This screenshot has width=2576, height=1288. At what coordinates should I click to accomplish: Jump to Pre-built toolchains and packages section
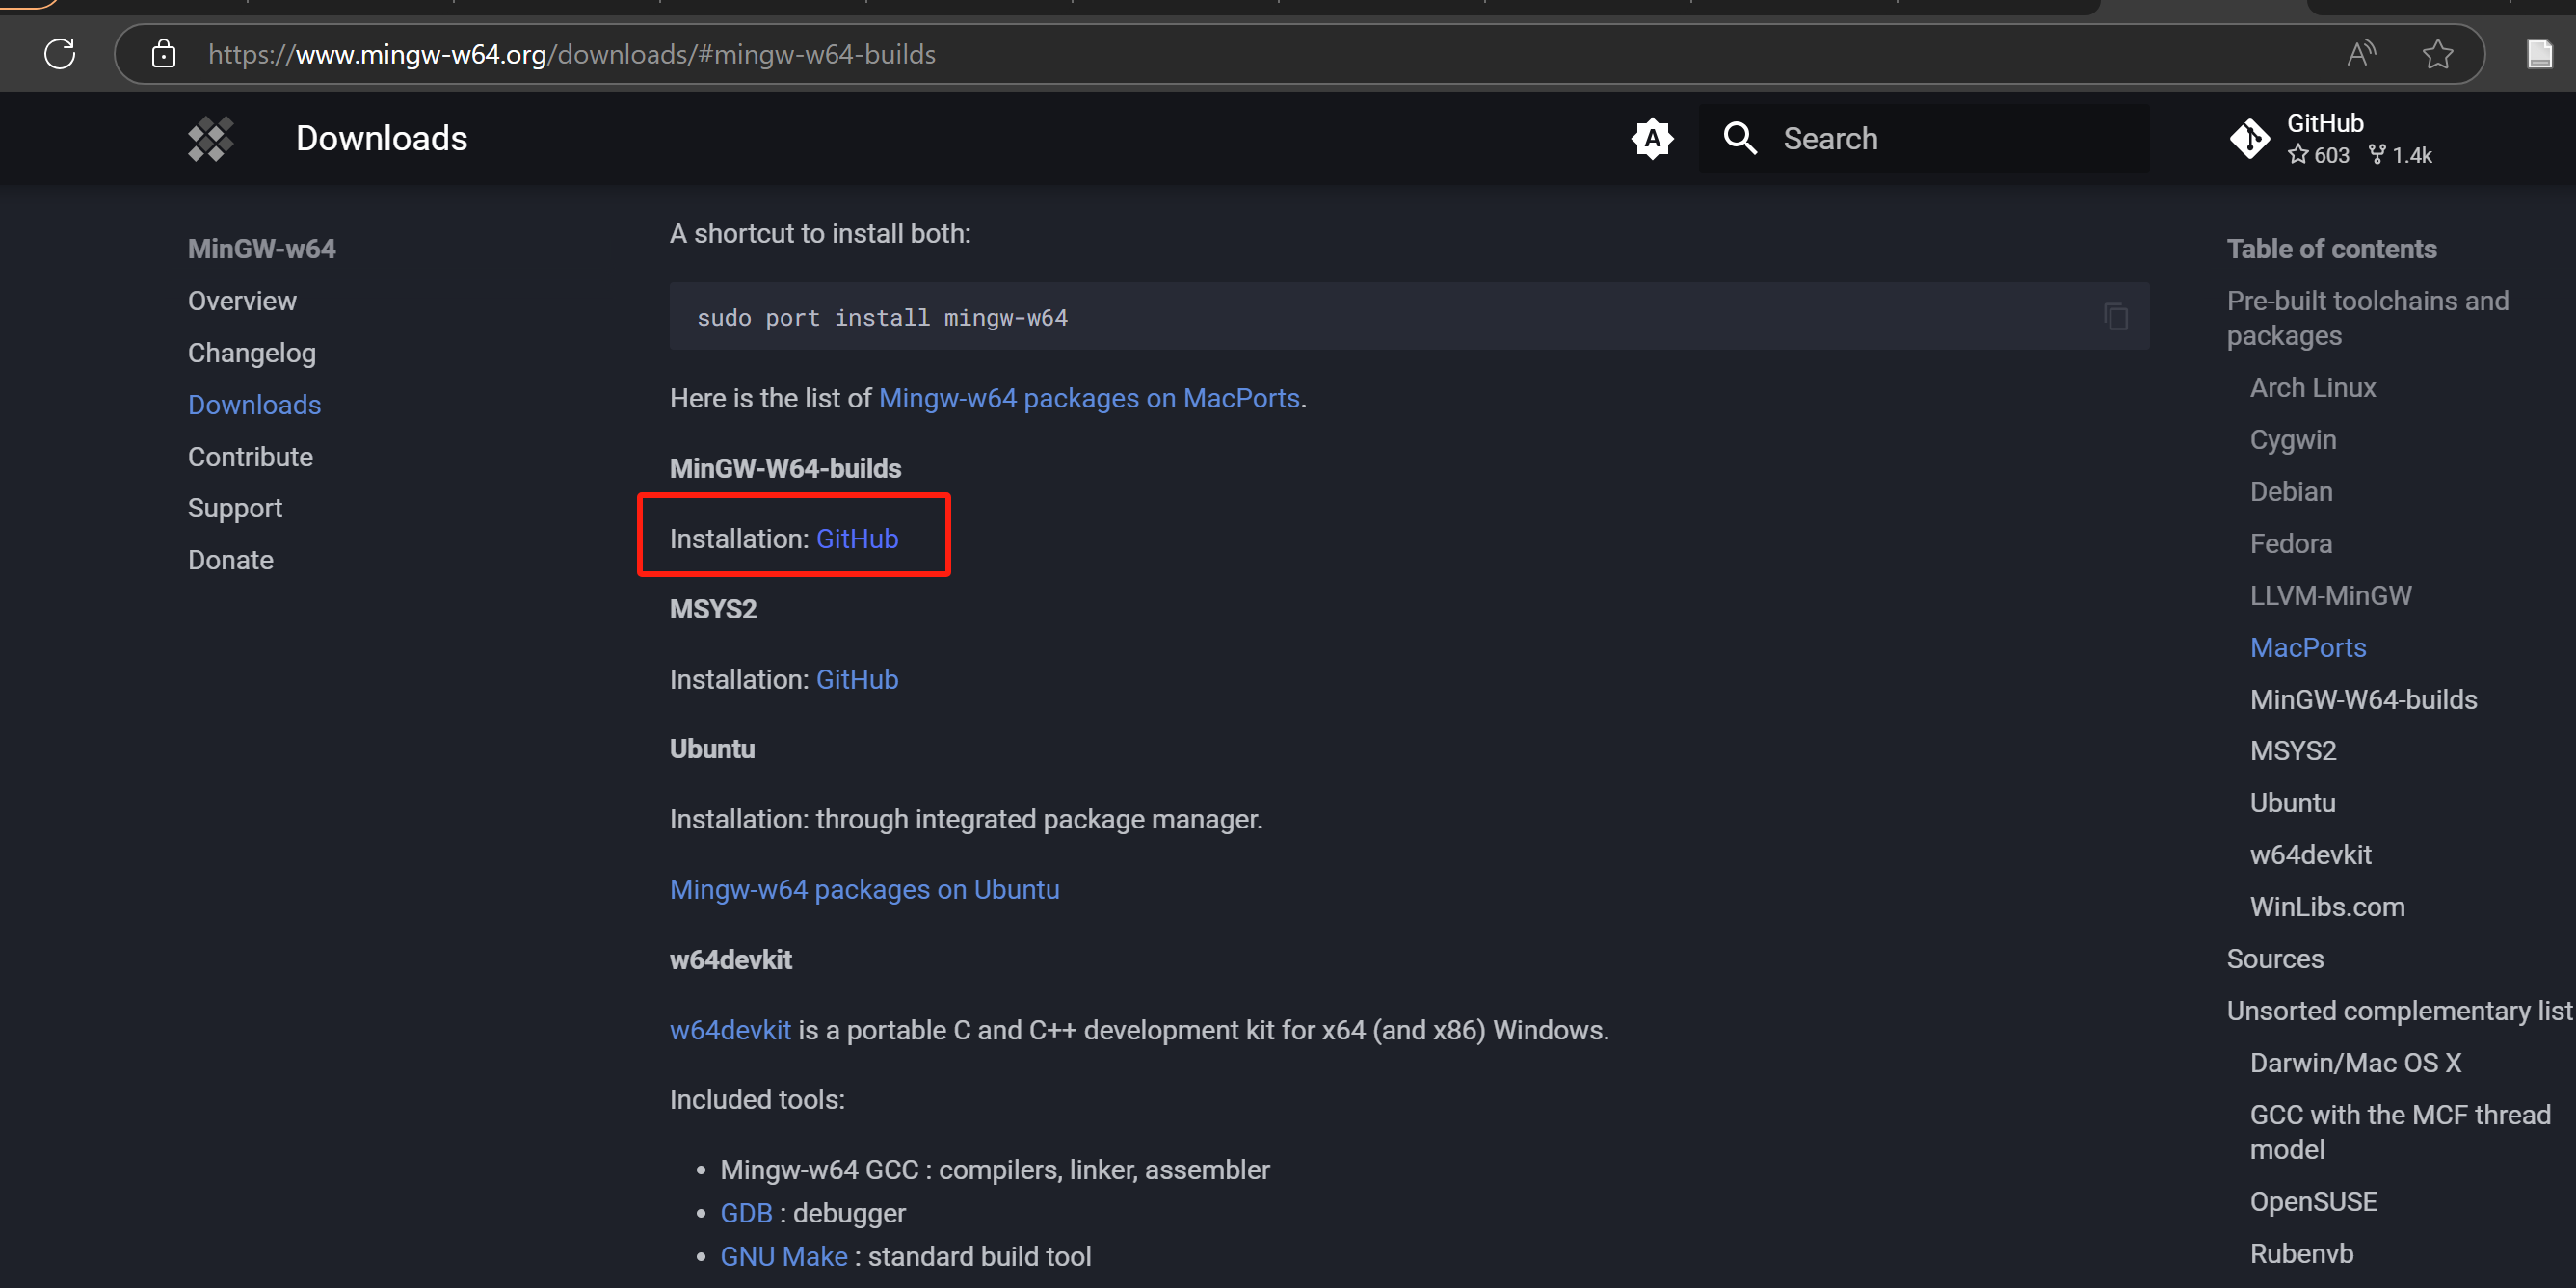pyautogui.click(x=2367, y=318)
